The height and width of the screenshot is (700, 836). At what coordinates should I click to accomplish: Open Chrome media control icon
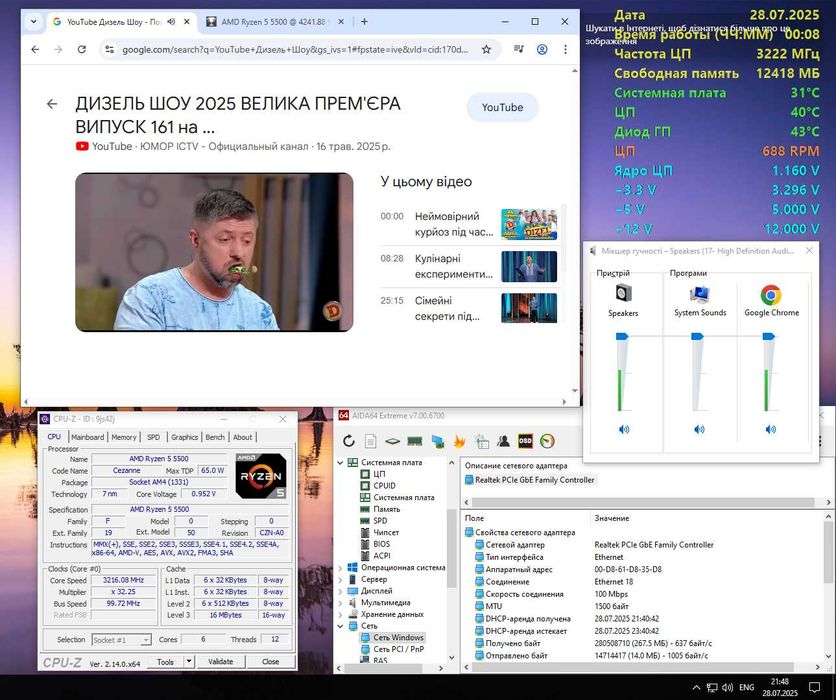518,50
